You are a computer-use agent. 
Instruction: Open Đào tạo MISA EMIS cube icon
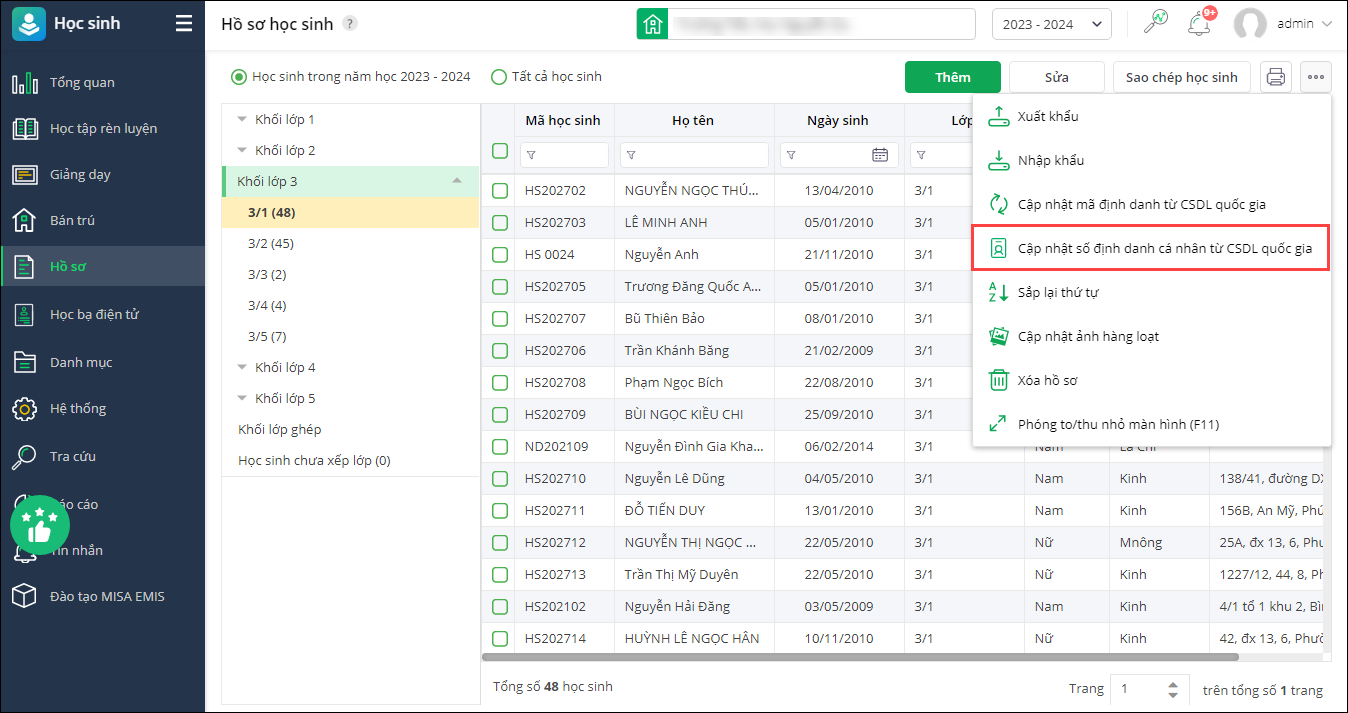click(x=25, y=597)
